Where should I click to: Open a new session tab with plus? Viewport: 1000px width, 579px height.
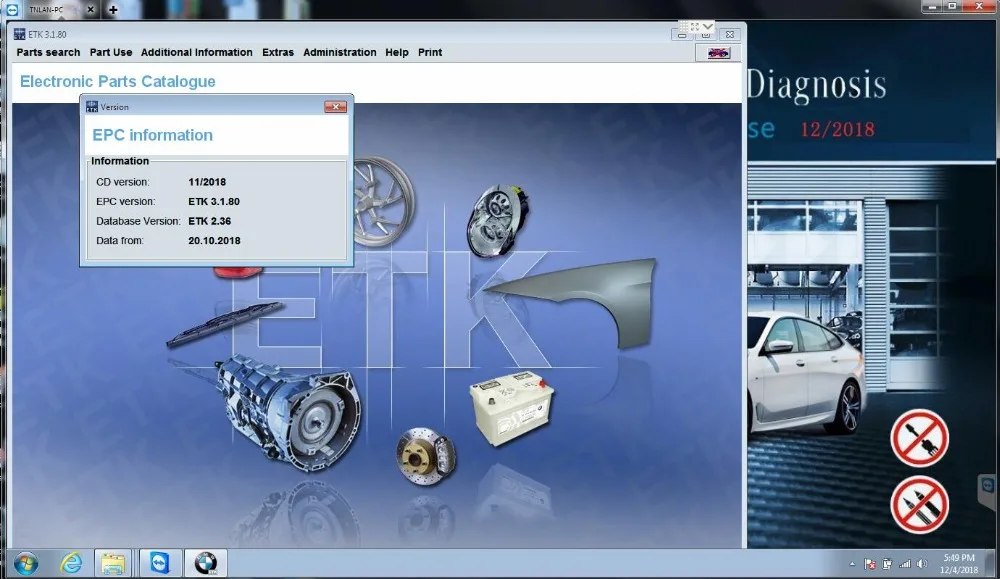pos(113,10)
